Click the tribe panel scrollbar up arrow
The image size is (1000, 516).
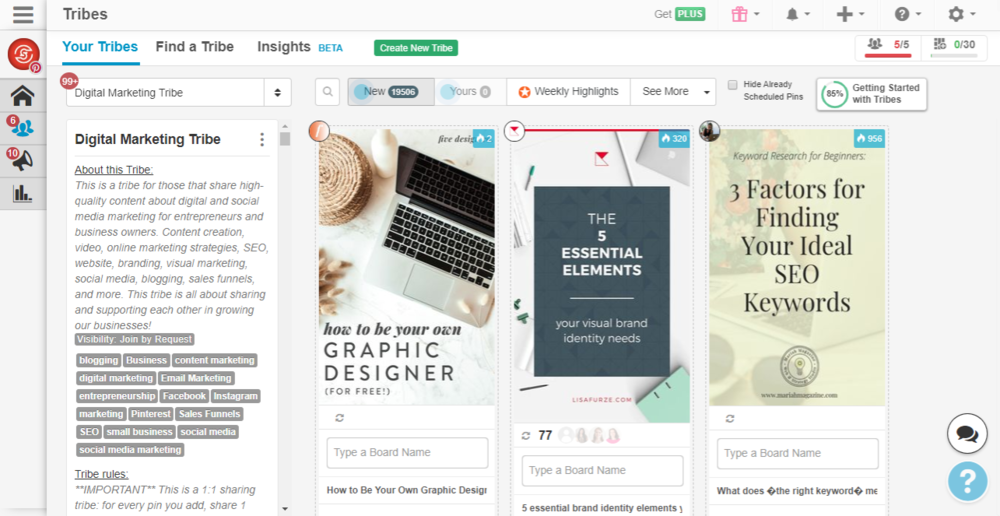[285, 126]
